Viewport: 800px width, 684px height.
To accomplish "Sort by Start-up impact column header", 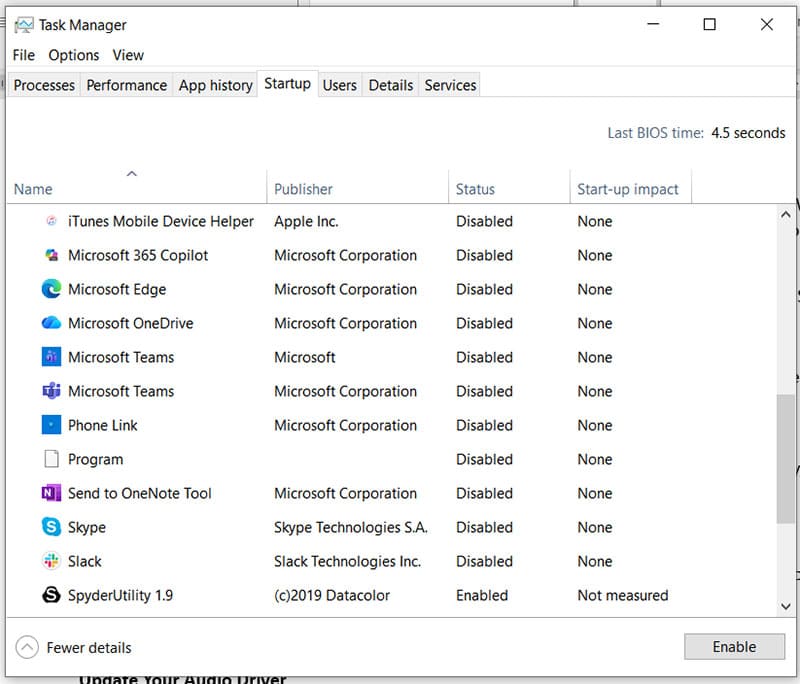I will tap(627, 189).
